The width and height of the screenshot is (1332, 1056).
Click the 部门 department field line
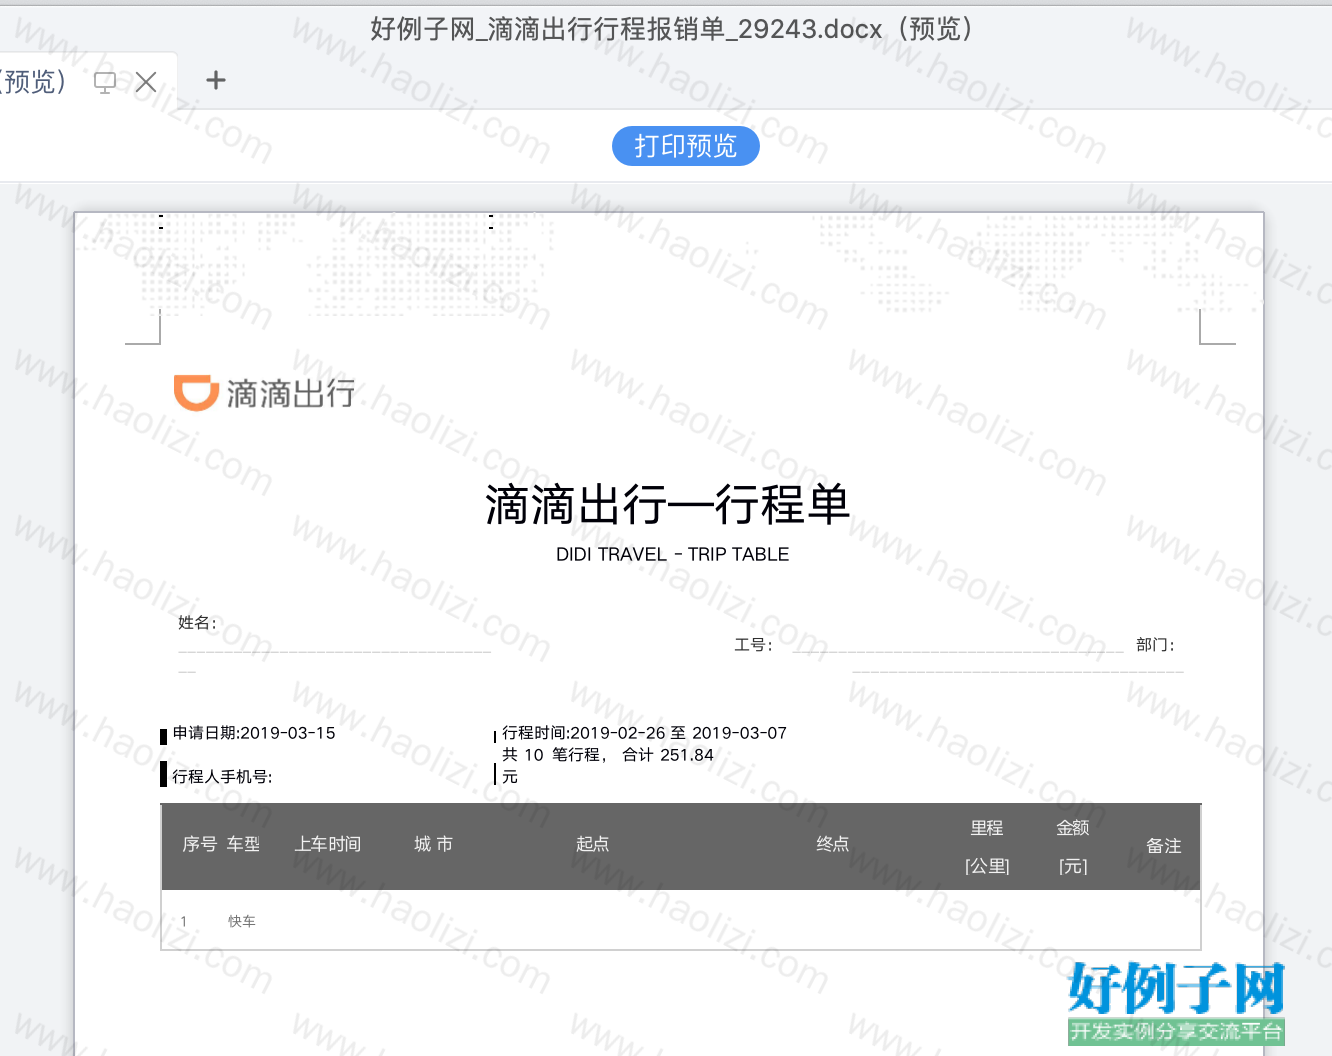[x=1018, y=671]
